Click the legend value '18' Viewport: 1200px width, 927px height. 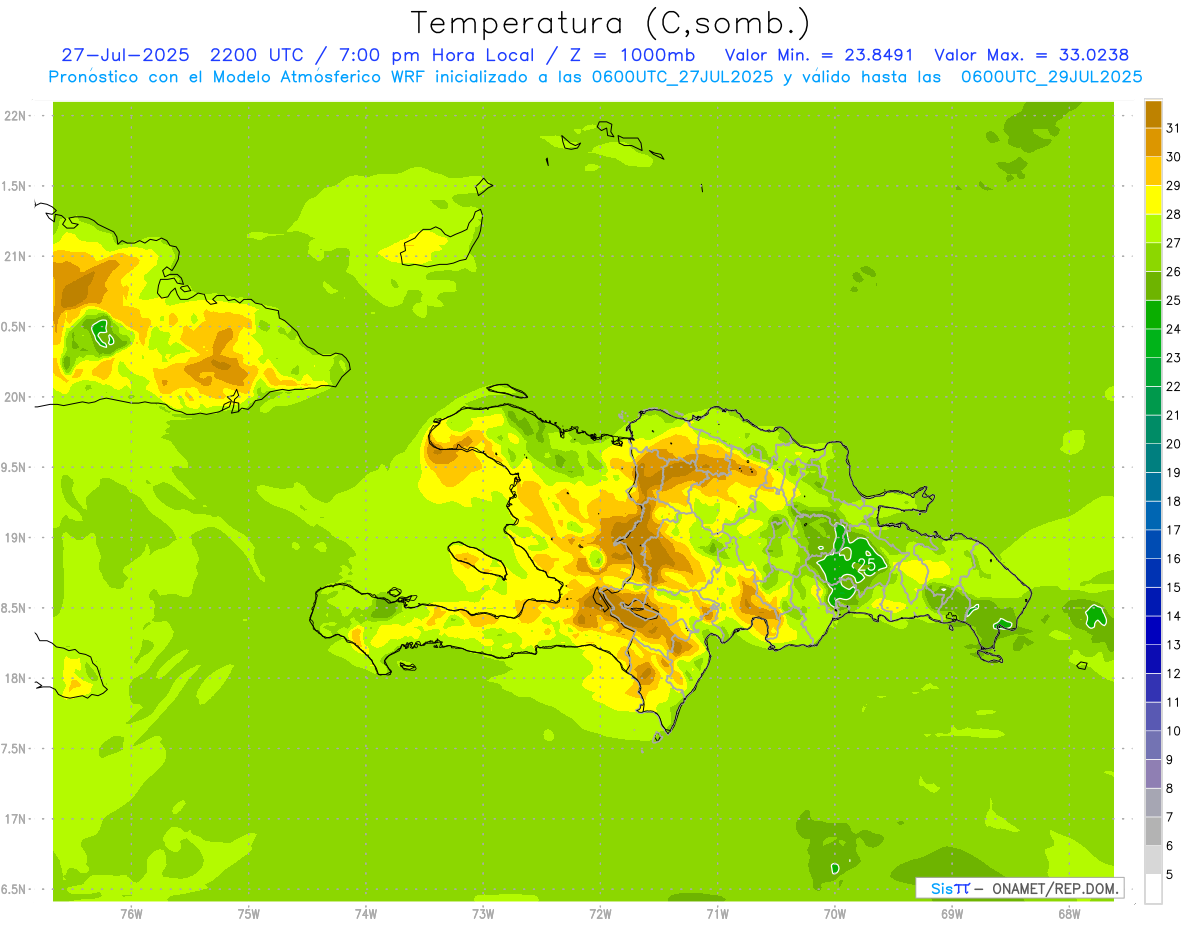(x=1173, y=501)
